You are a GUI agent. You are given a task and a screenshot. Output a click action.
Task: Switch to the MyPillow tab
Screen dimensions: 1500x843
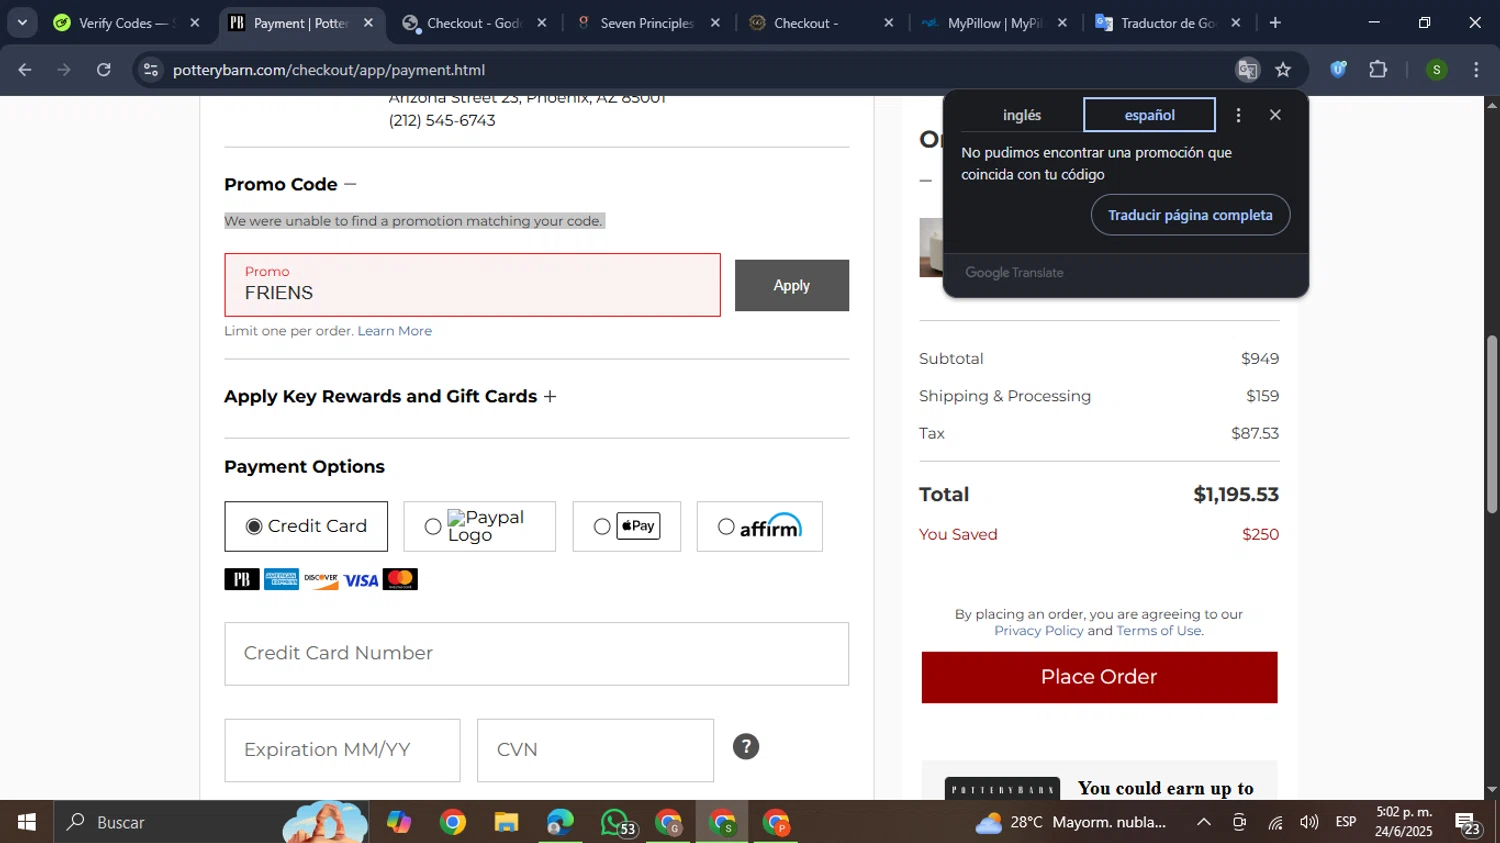coord(994,23)
